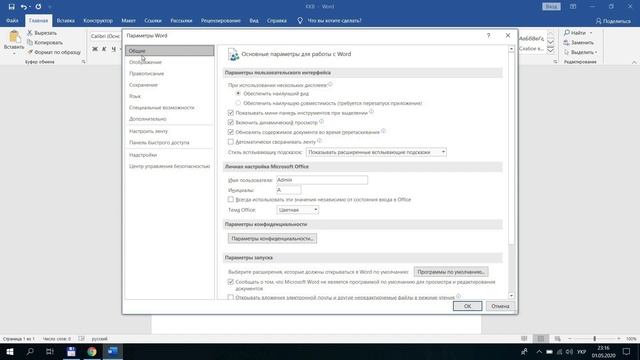
Task: Select 'Отображение' in options sidebar
Action: click(x=169, y=62)
